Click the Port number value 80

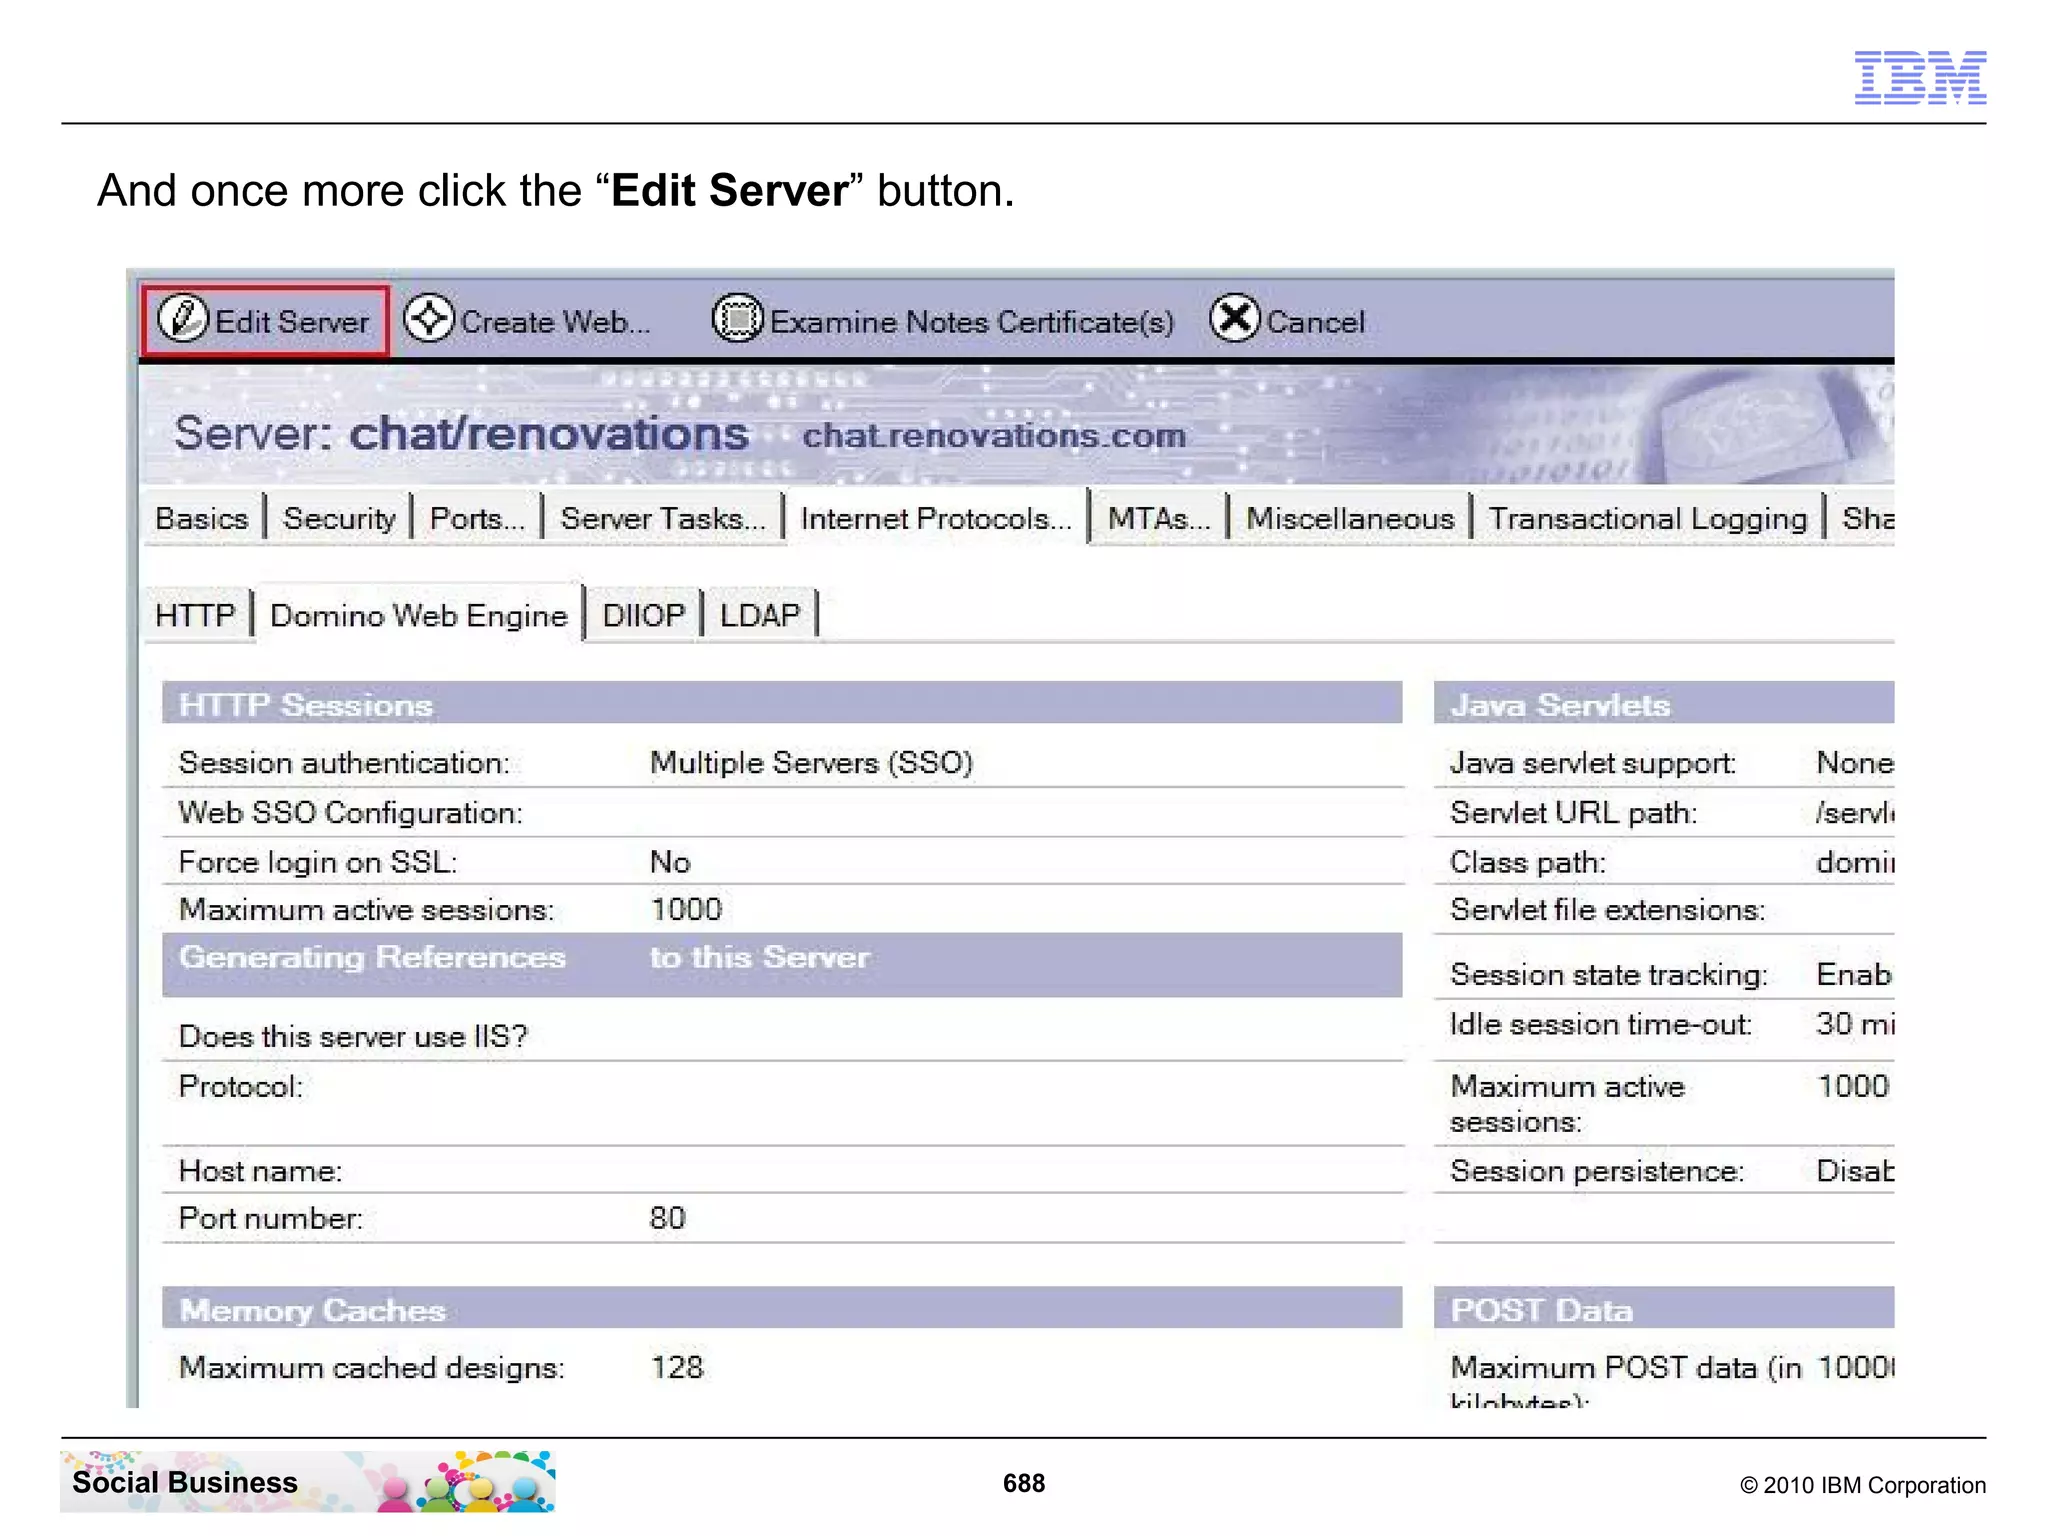tap(668, 1218)
